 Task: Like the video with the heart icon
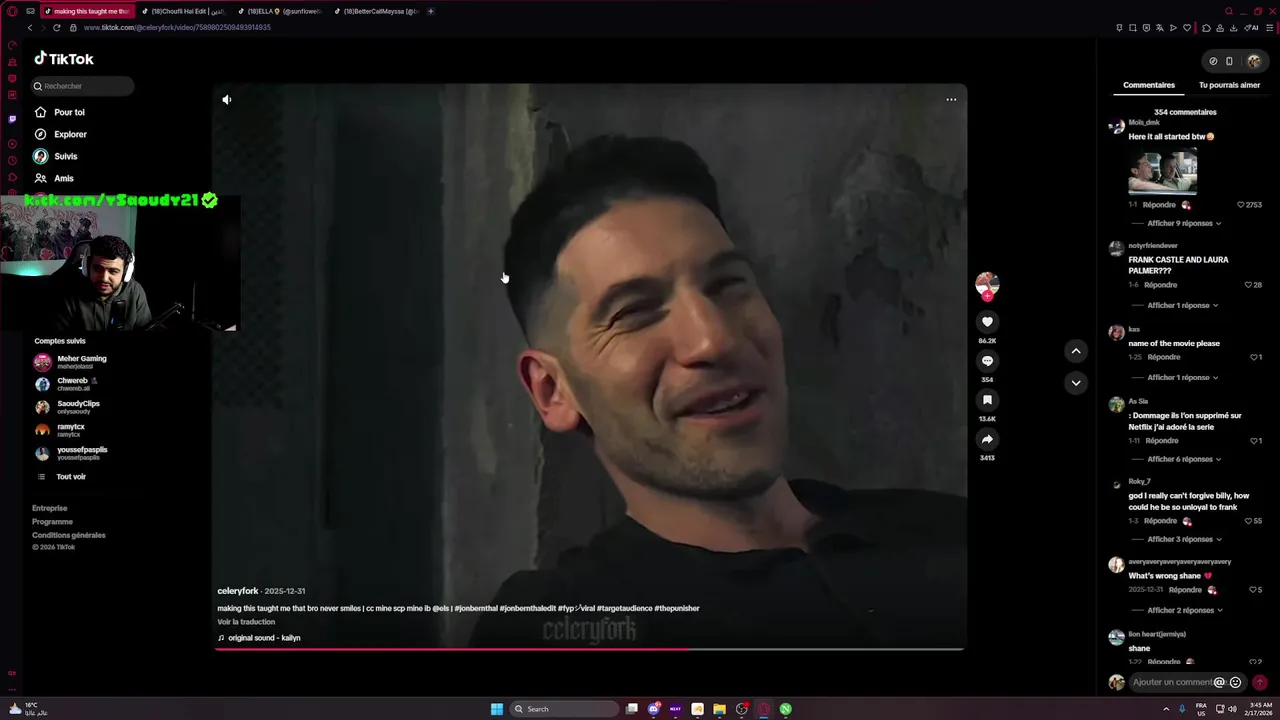(x=987, y=321)
